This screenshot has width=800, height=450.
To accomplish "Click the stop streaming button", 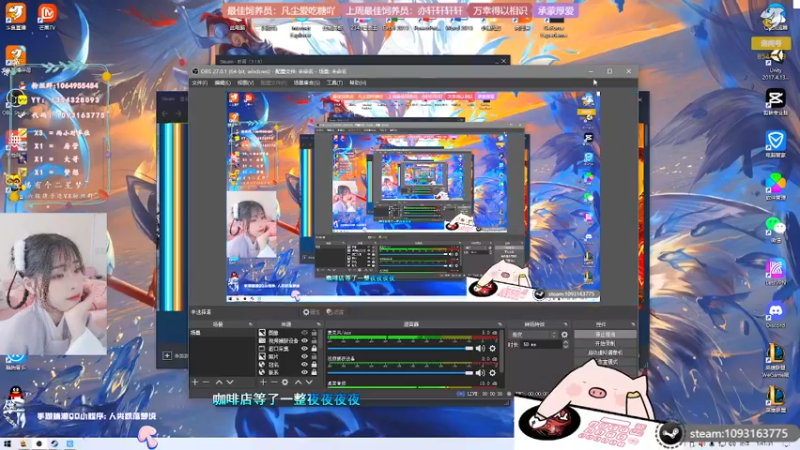I will pyautogui.click(x=605, y=334).
